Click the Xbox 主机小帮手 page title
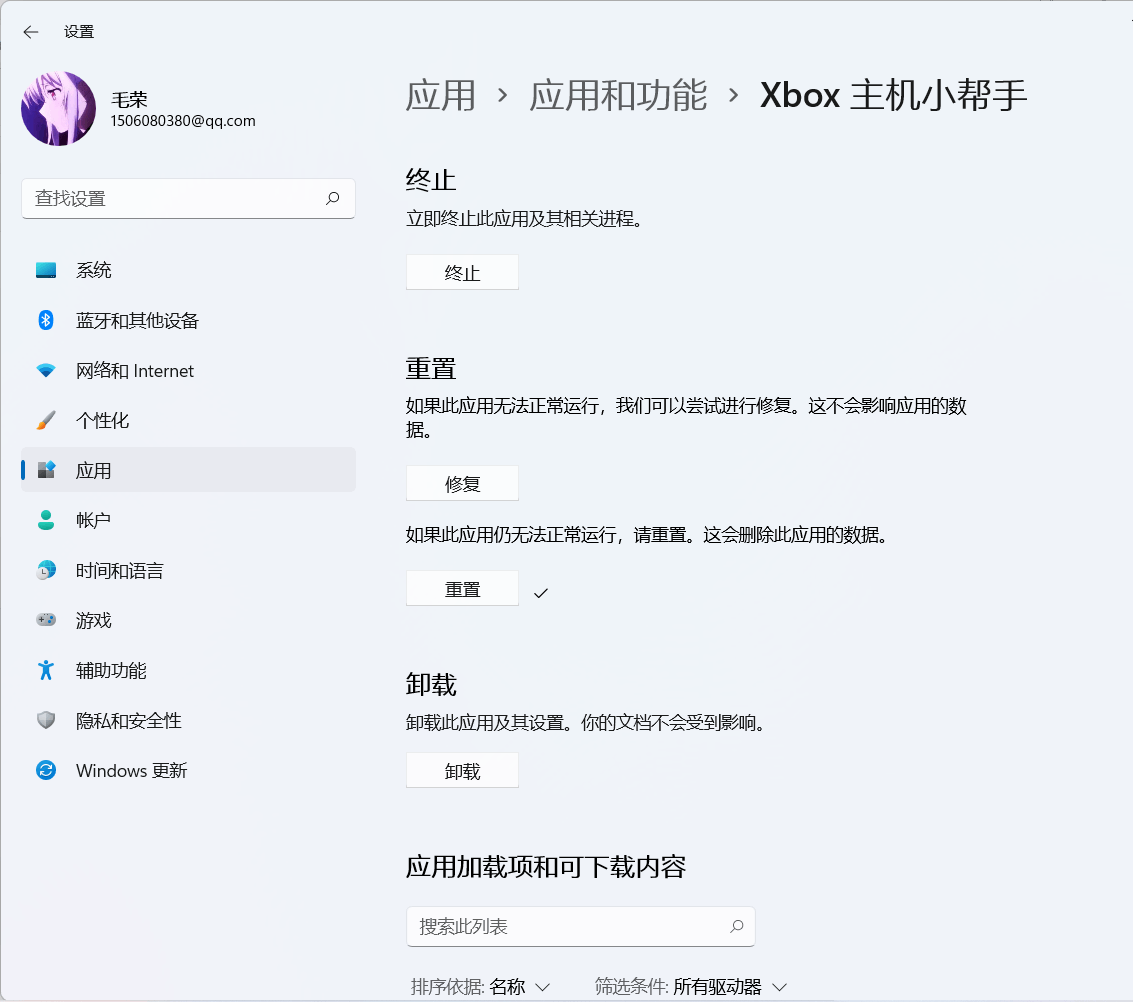 click(x=894, y=95)
